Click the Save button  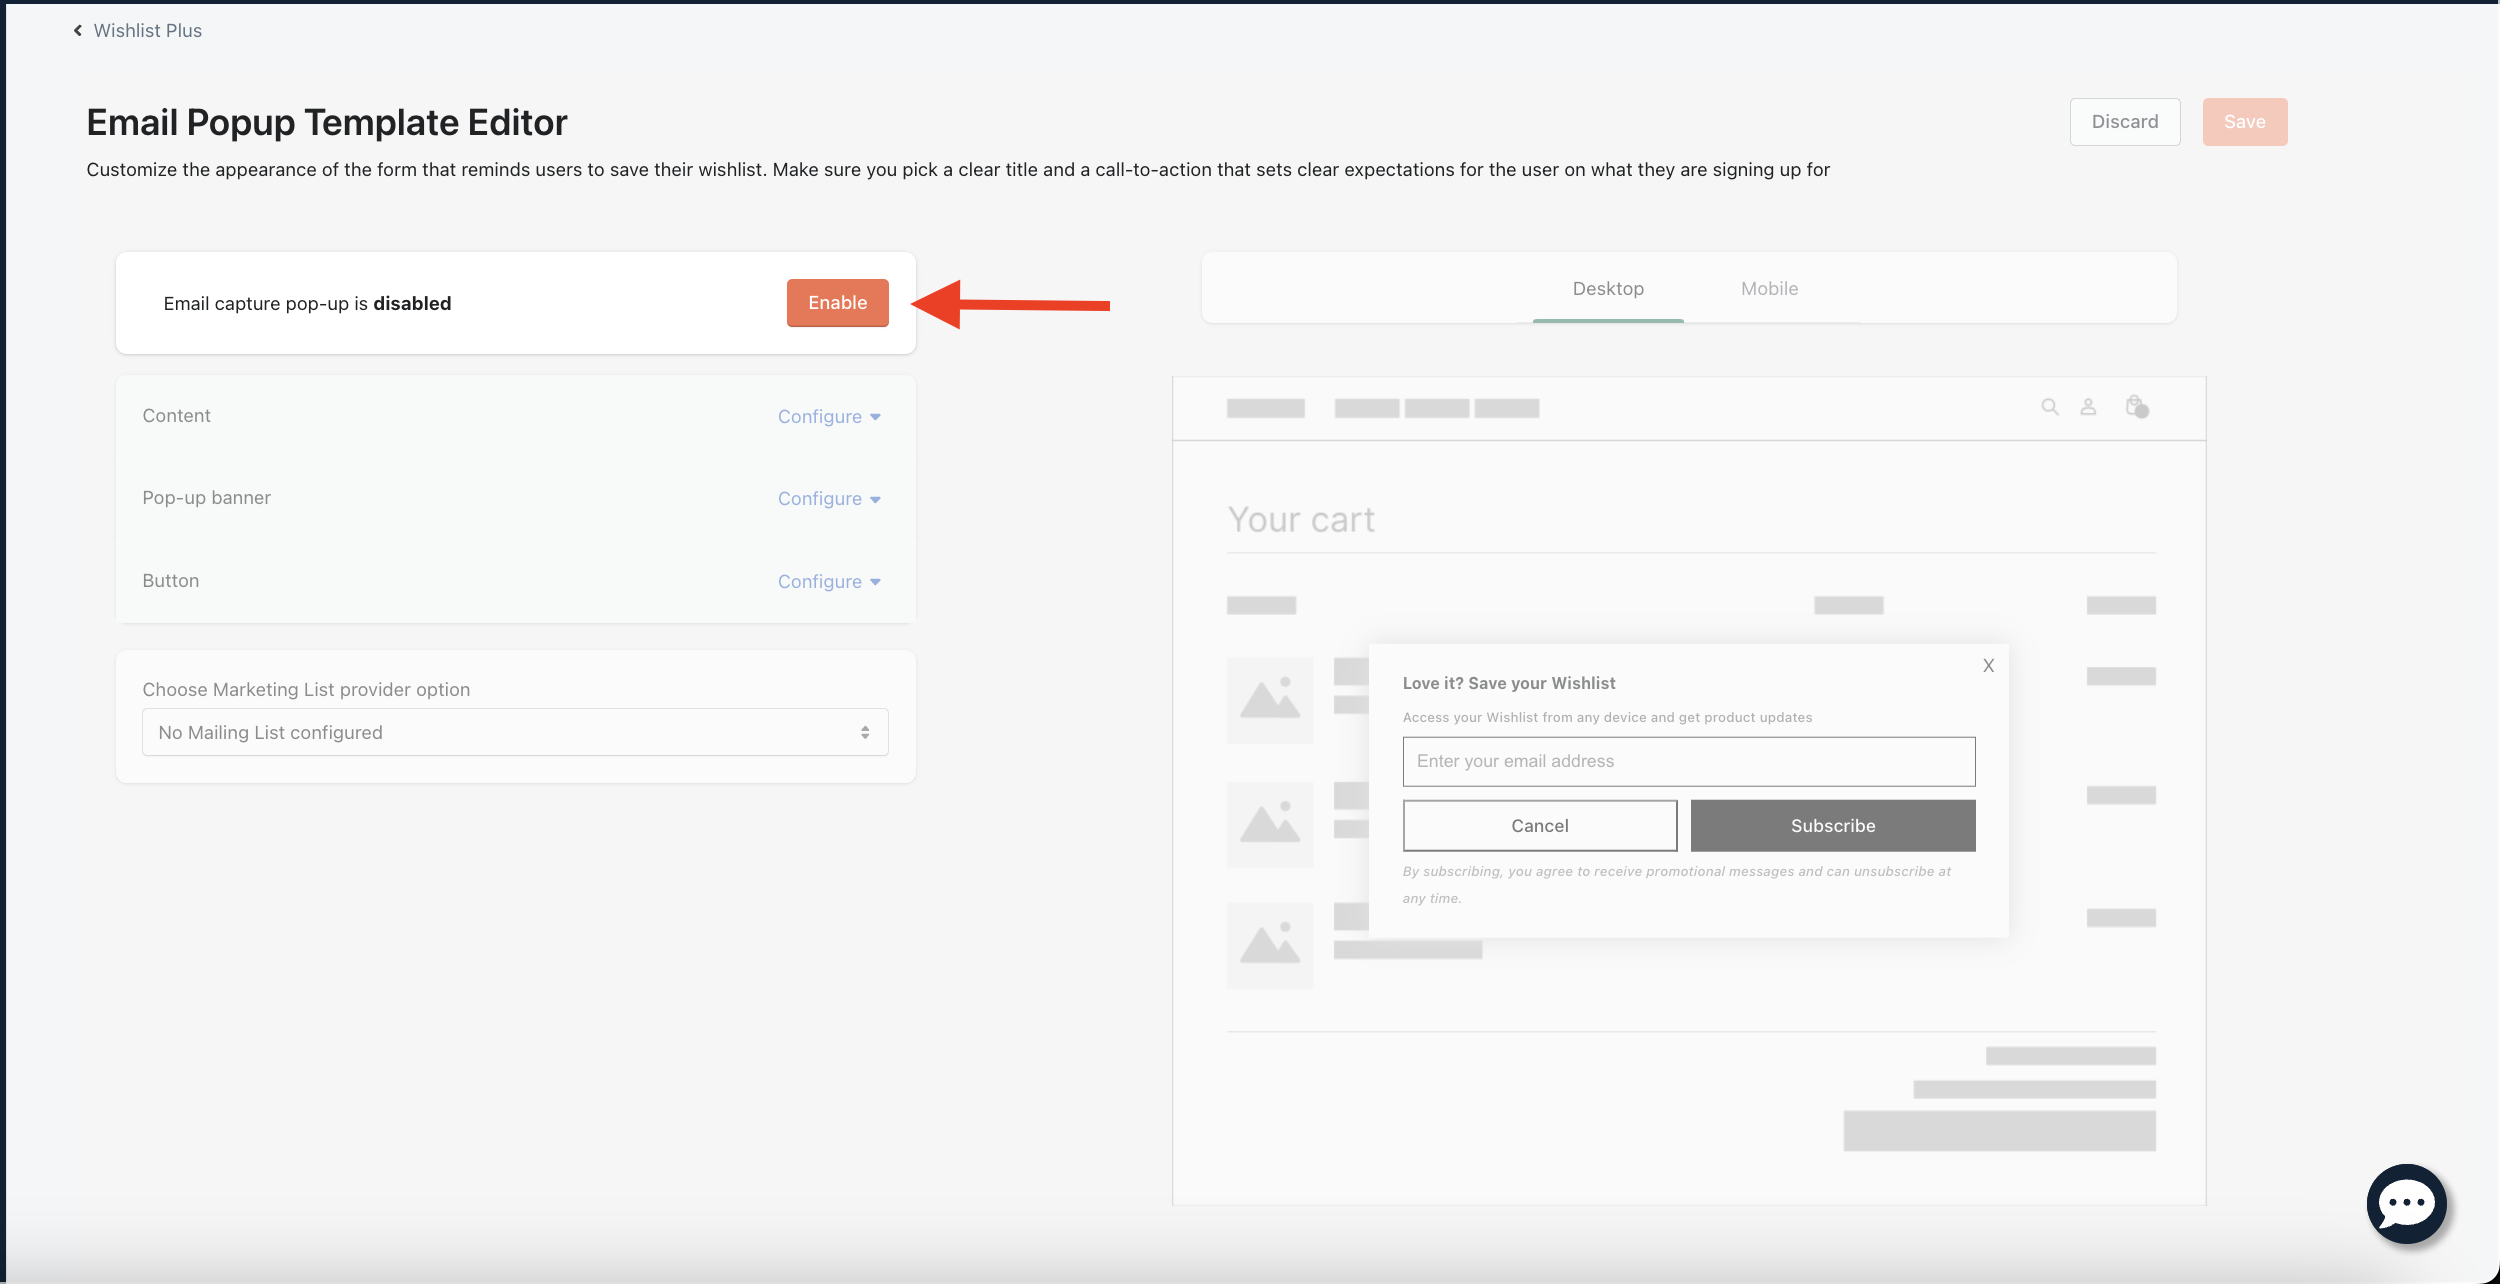tap(2244, 122)
